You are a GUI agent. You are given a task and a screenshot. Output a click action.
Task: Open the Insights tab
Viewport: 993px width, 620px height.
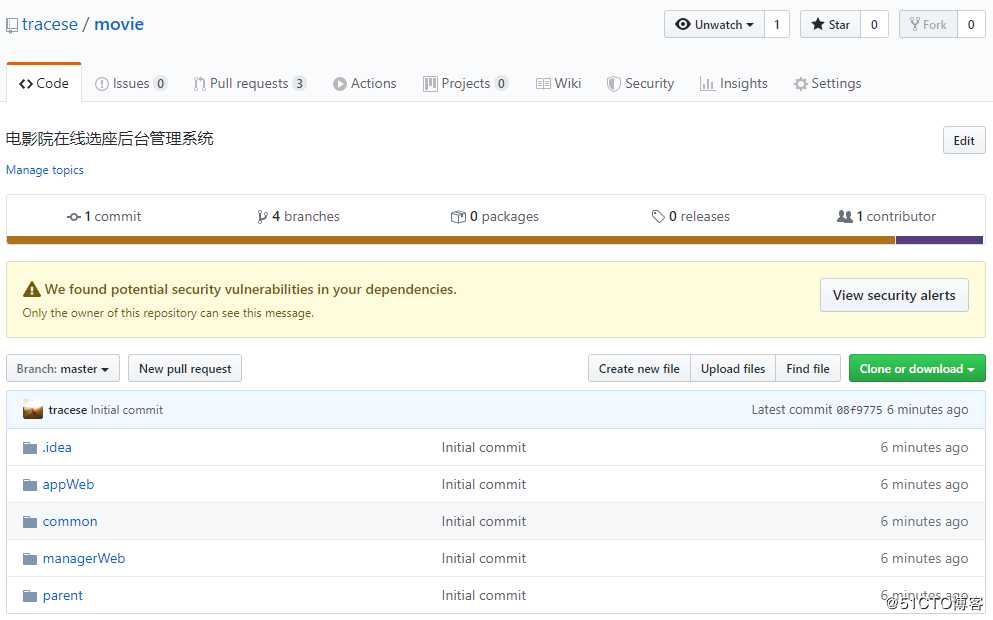click(734, 83)
